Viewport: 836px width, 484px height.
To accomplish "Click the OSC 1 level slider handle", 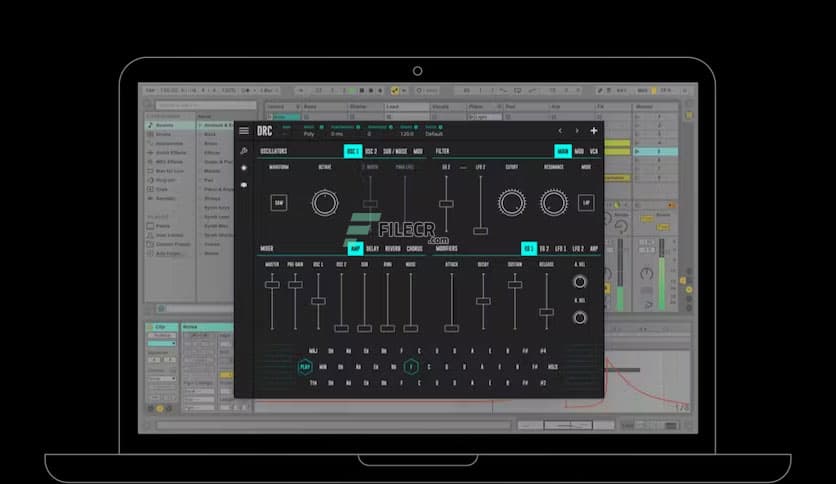I will tap(318, 301).
